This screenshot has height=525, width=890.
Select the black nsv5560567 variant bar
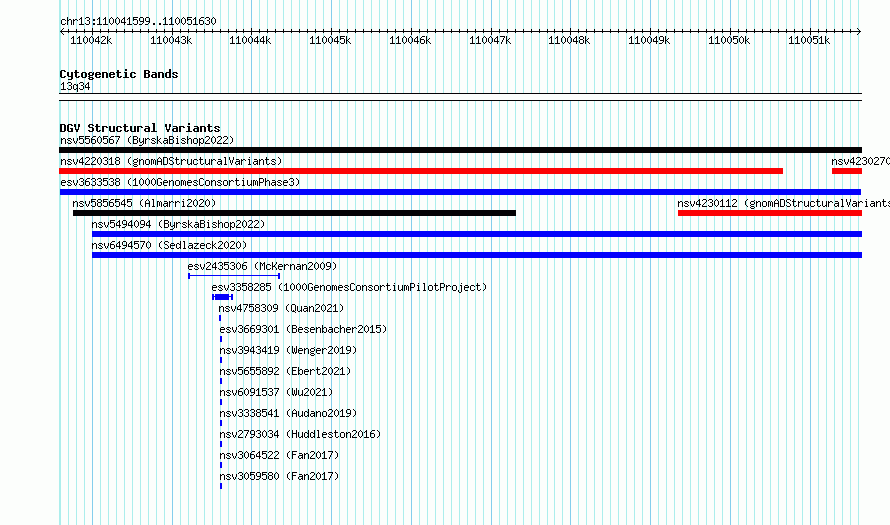460,150
